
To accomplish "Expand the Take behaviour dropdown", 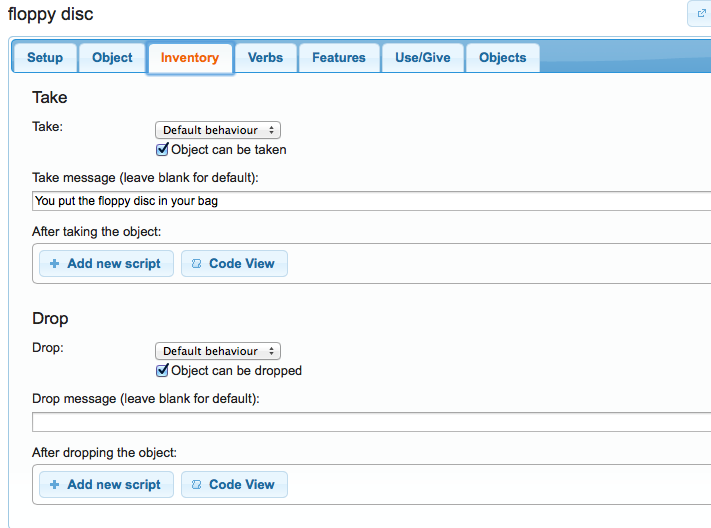I will click(x=218, y=130).
